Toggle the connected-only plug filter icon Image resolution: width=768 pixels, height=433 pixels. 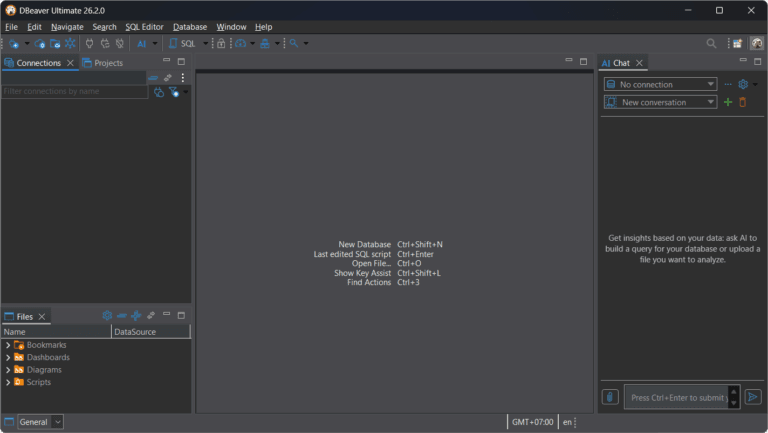click(x=159, y=92)
